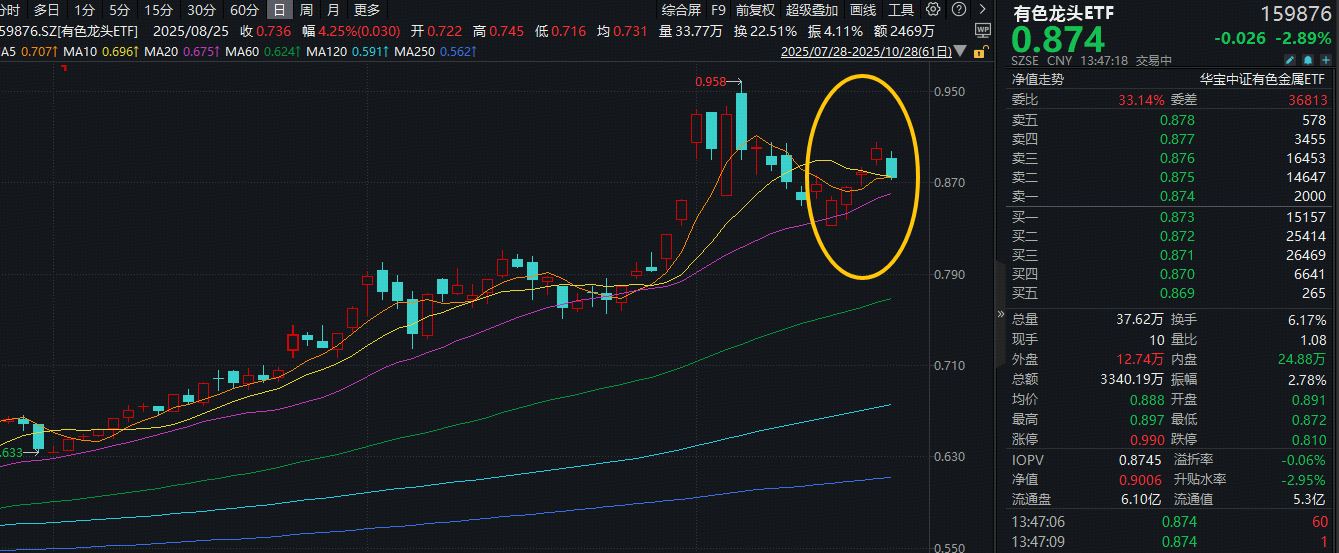1339x553 pixels.
Task: Open the 前复权 adjustment dropdown
Action: pos(755,10)
